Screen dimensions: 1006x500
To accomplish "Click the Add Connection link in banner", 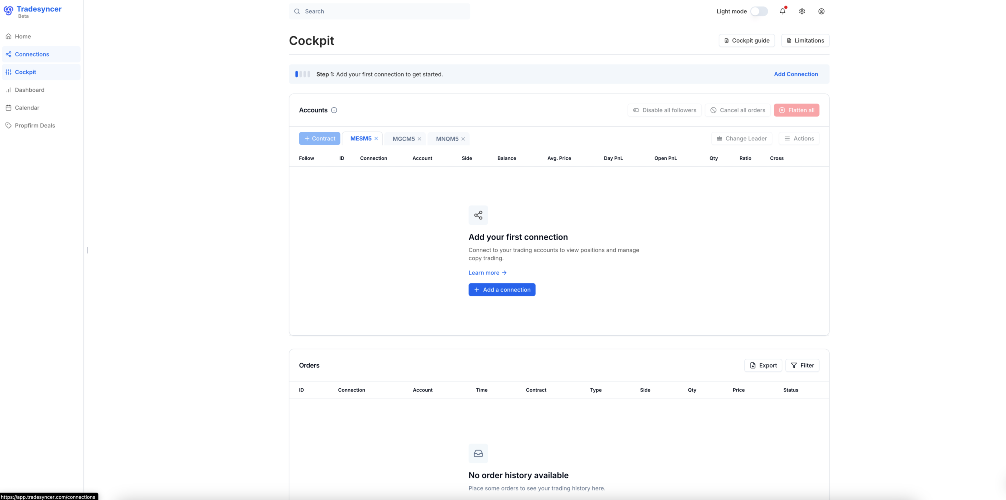I will click(x=796, y=74).
